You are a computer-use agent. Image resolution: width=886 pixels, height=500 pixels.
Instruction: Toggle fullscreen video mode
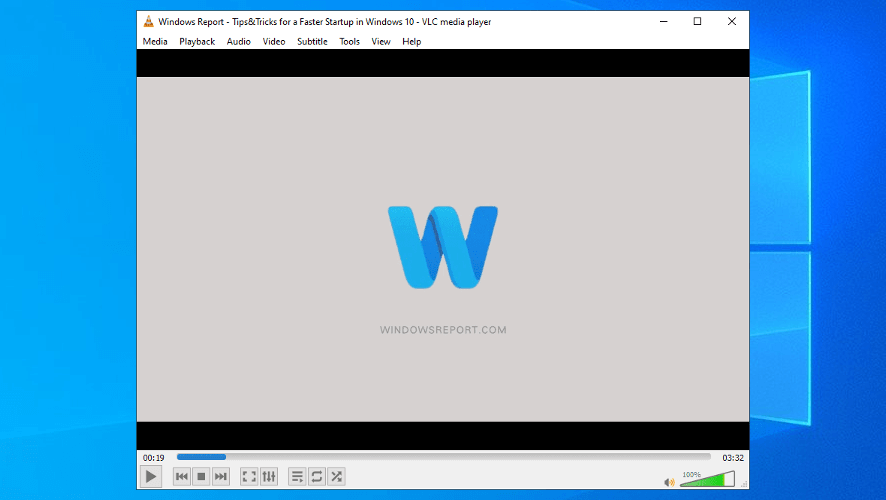(x=249, y=476)
